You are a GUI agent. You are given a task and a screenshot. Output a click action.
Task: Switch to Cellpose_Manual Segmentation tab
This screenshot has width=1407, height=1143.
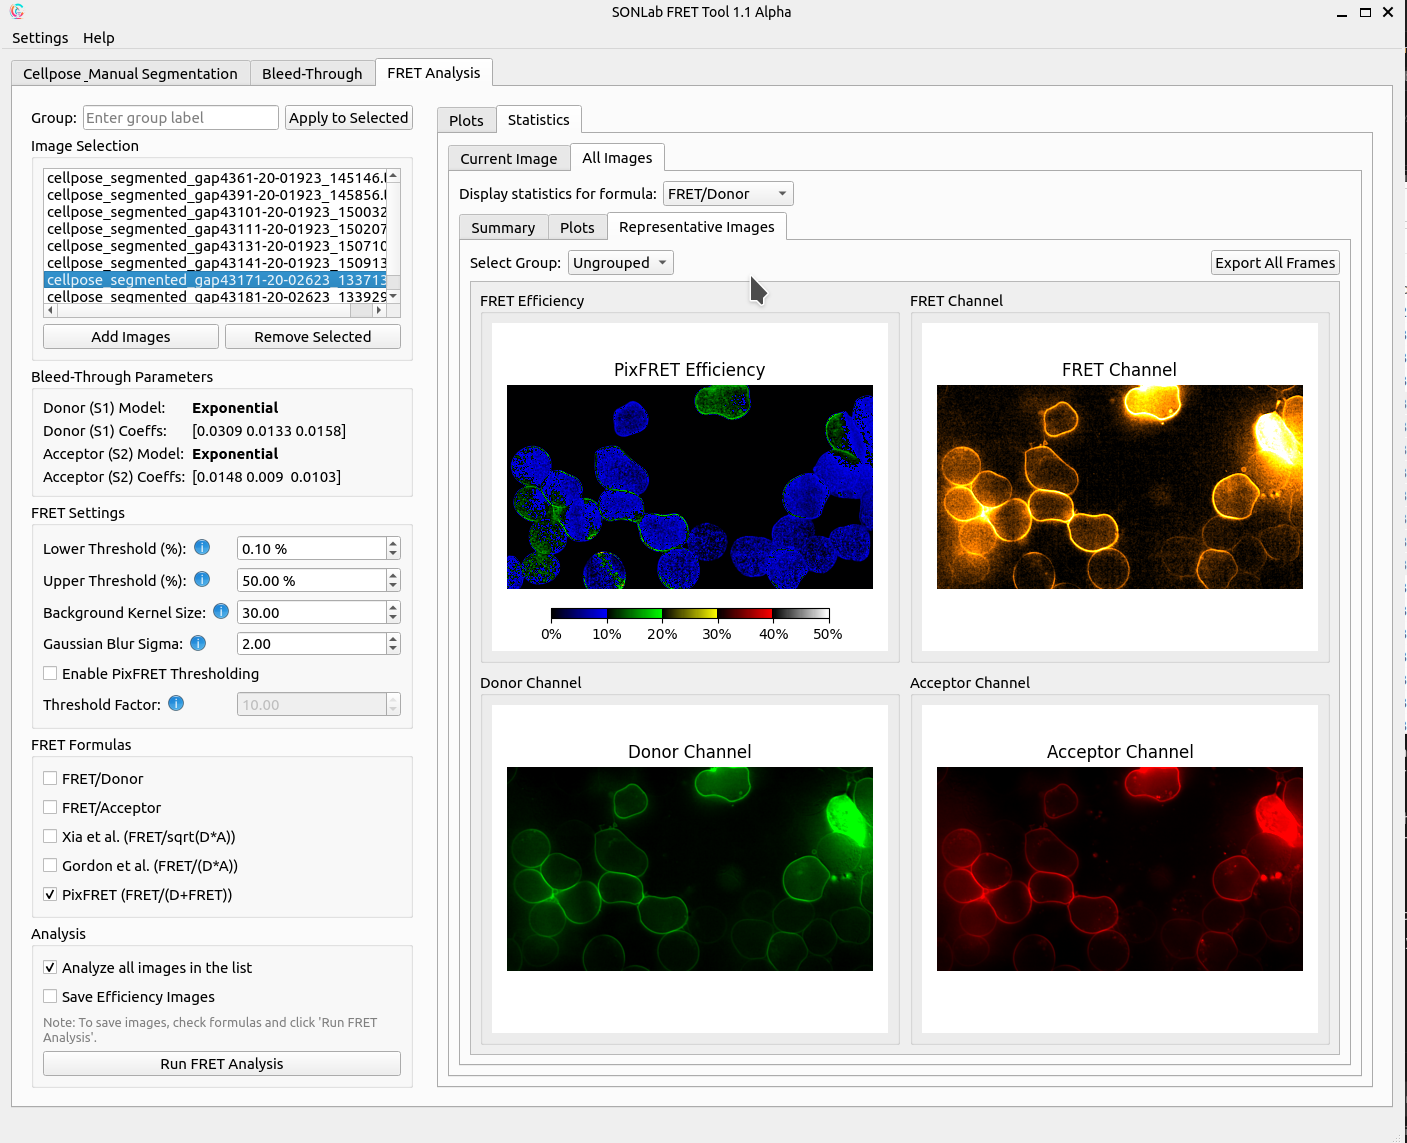130,74
